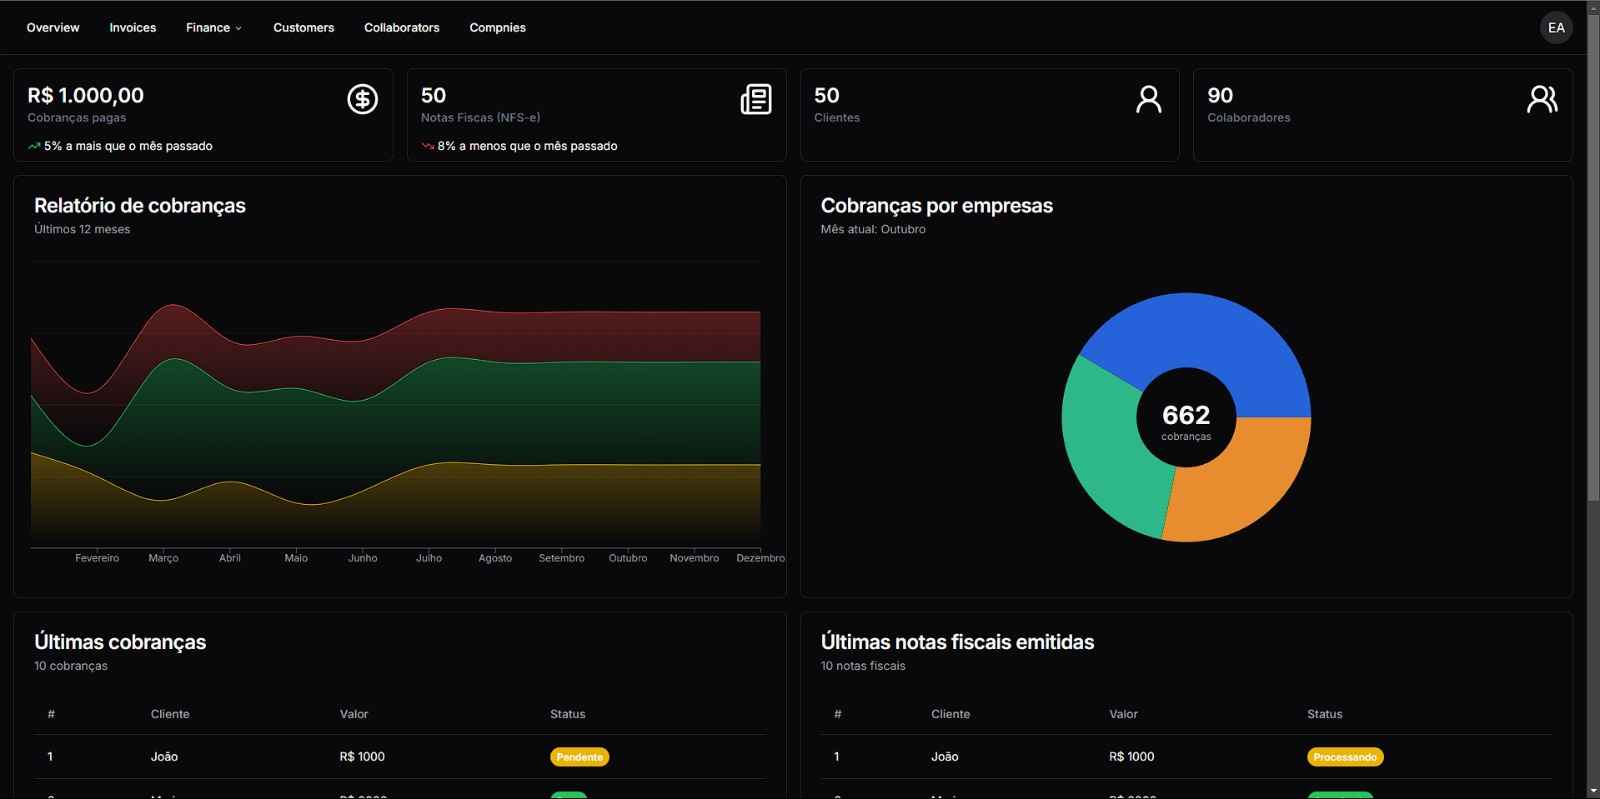This screenshot has height=799, width=1600.
Task: Click João in notas fiscais table
Action: point(944,757)
